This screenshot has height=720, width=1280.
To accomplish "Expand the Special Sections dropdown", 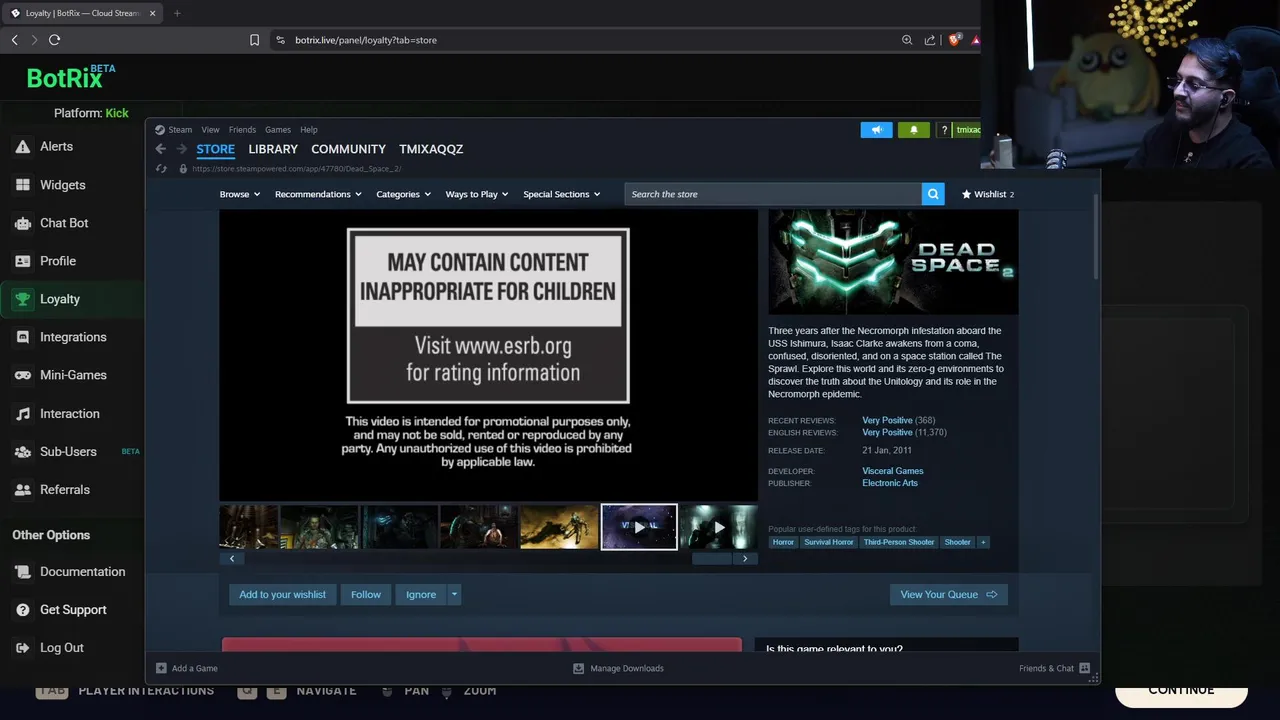I will coord(561,194).
